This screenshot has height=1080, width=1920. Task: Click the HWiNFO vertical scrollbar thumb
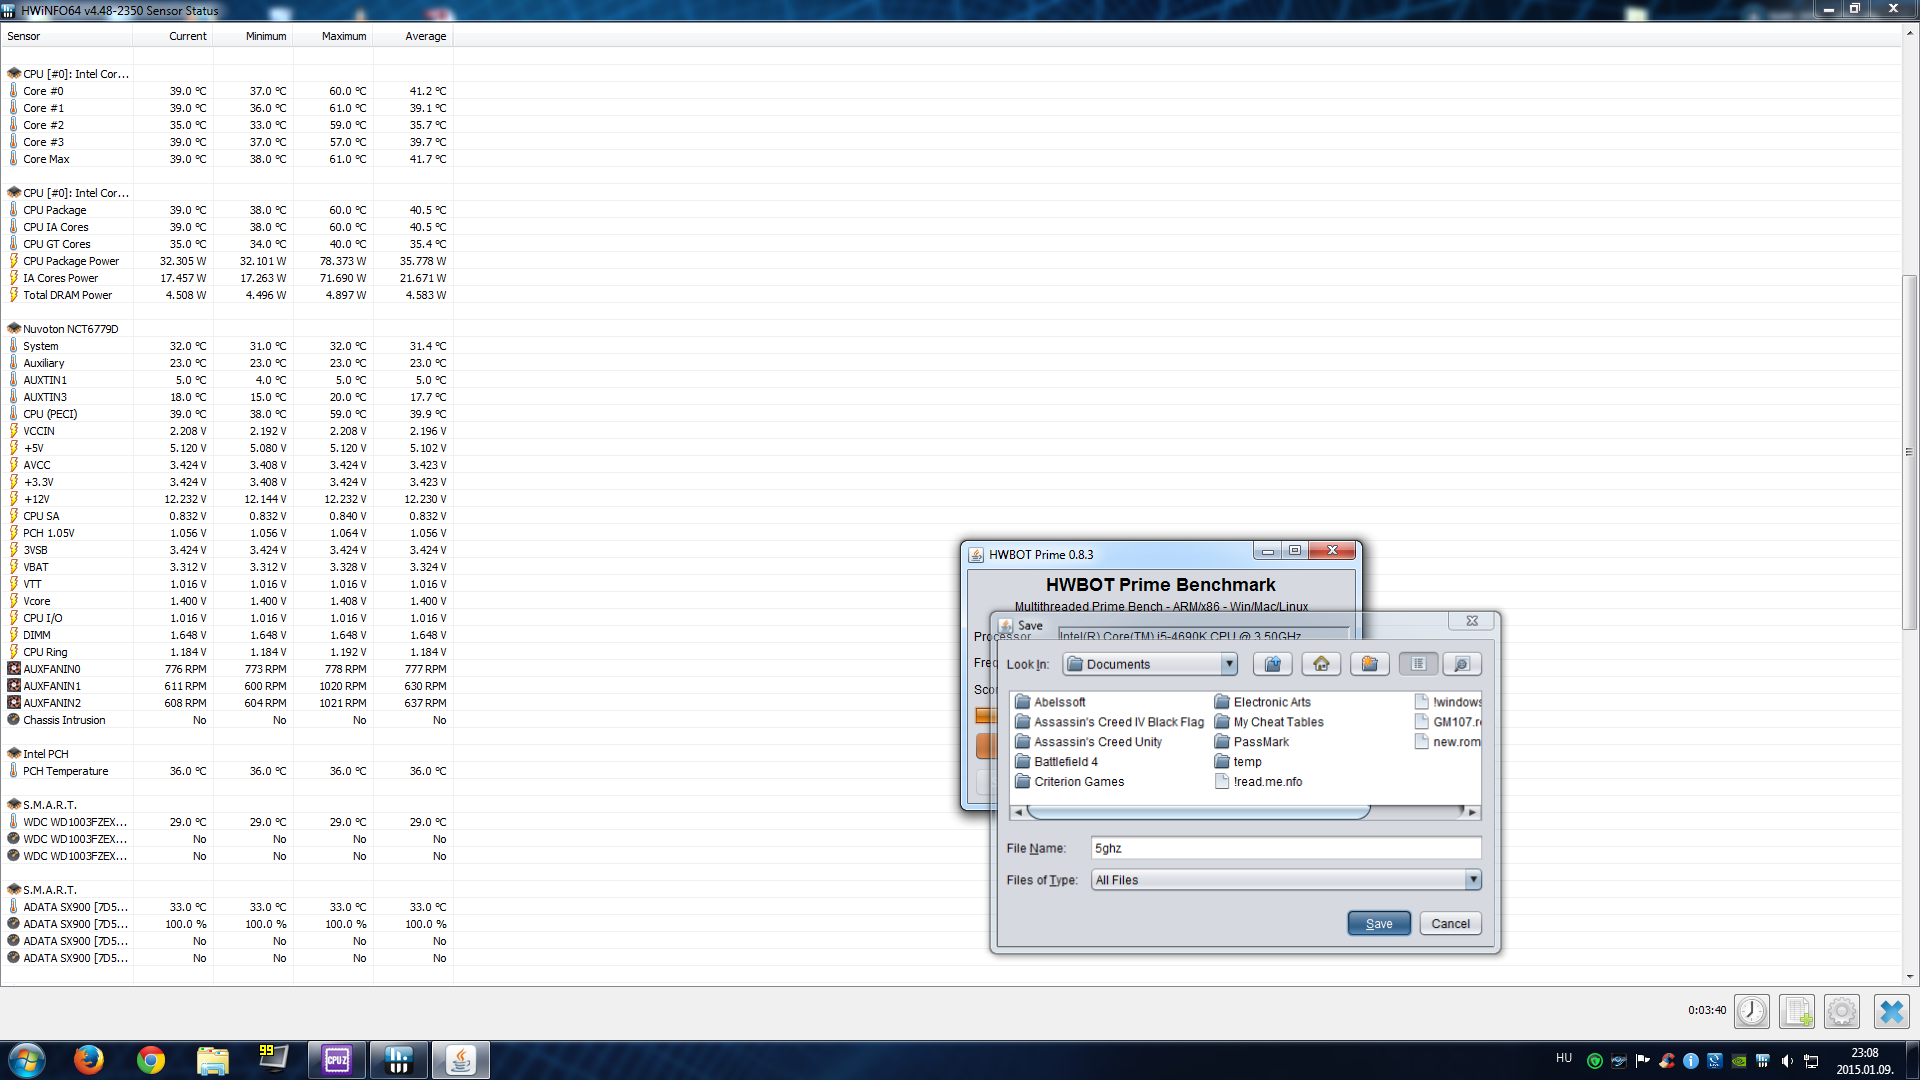click(1909, 452)
